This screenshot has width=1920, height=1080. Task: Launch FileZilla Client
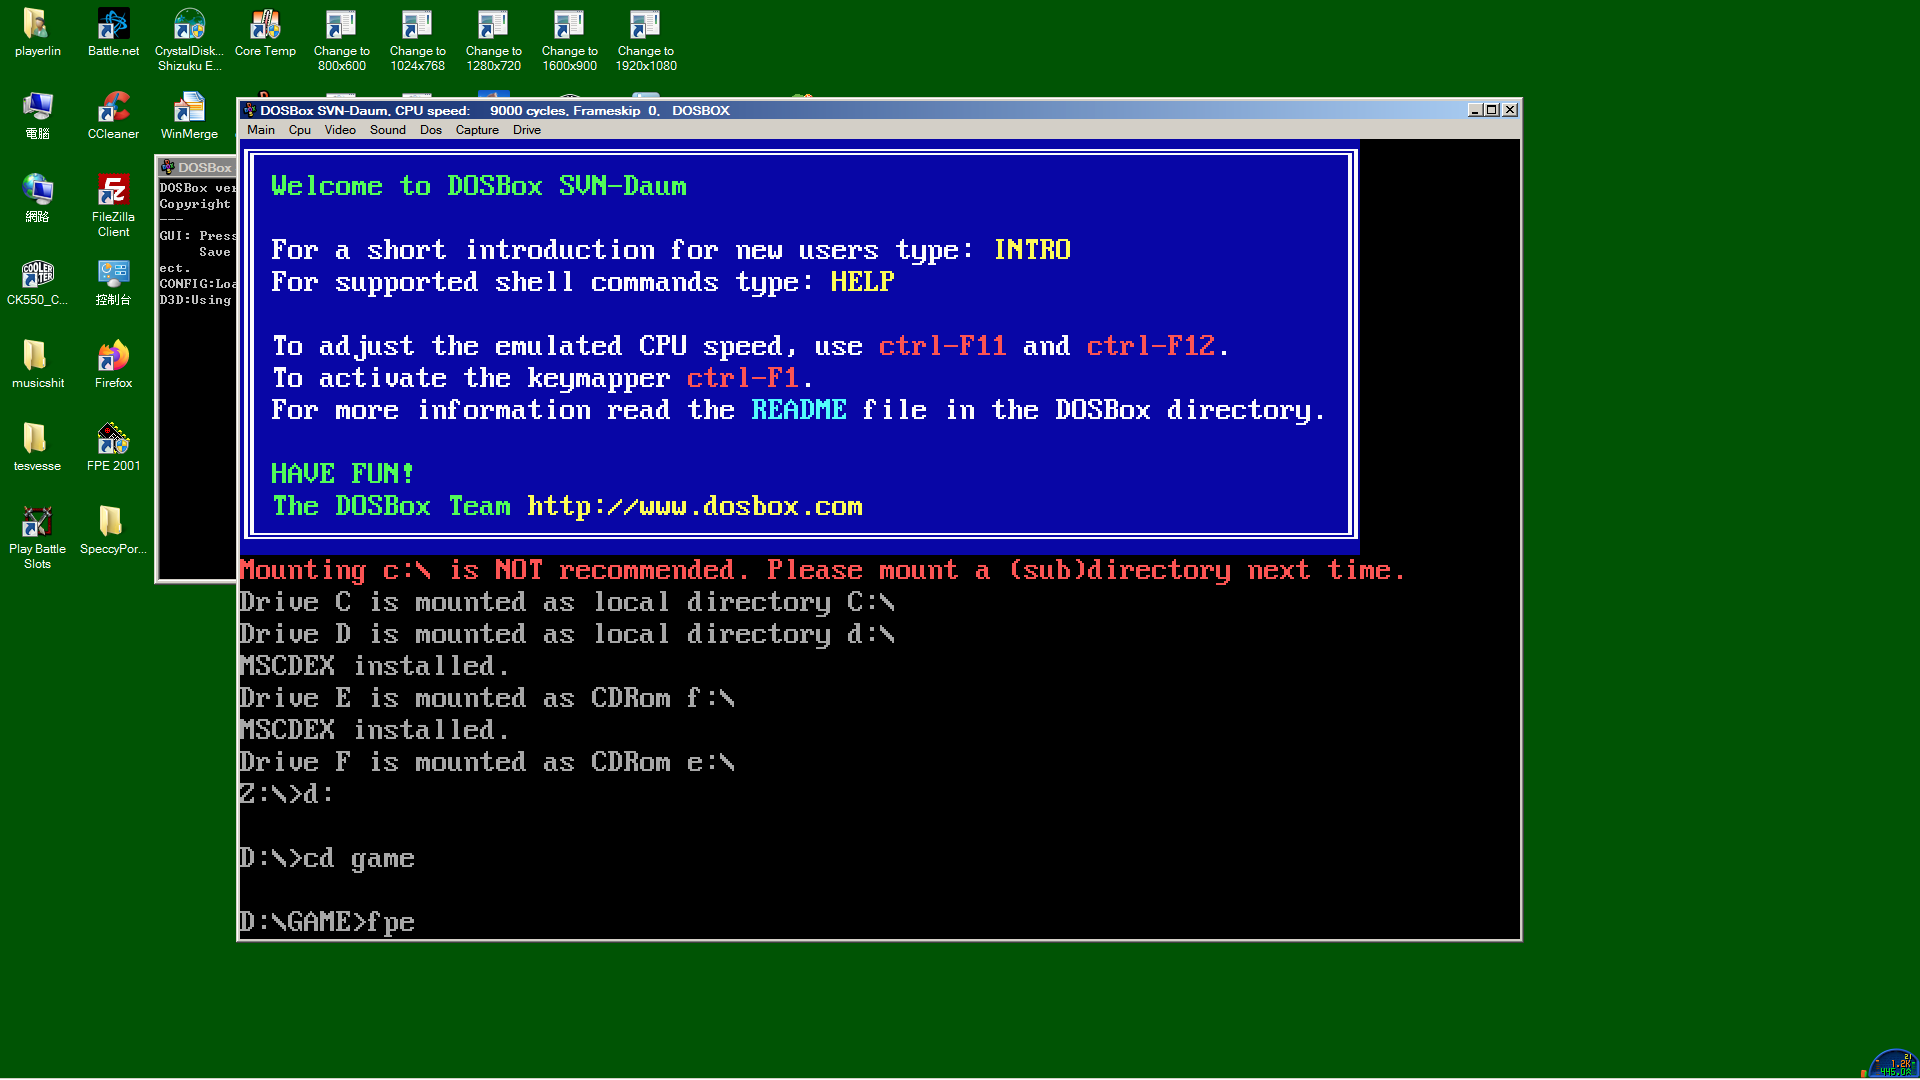(x=112, y=190)
